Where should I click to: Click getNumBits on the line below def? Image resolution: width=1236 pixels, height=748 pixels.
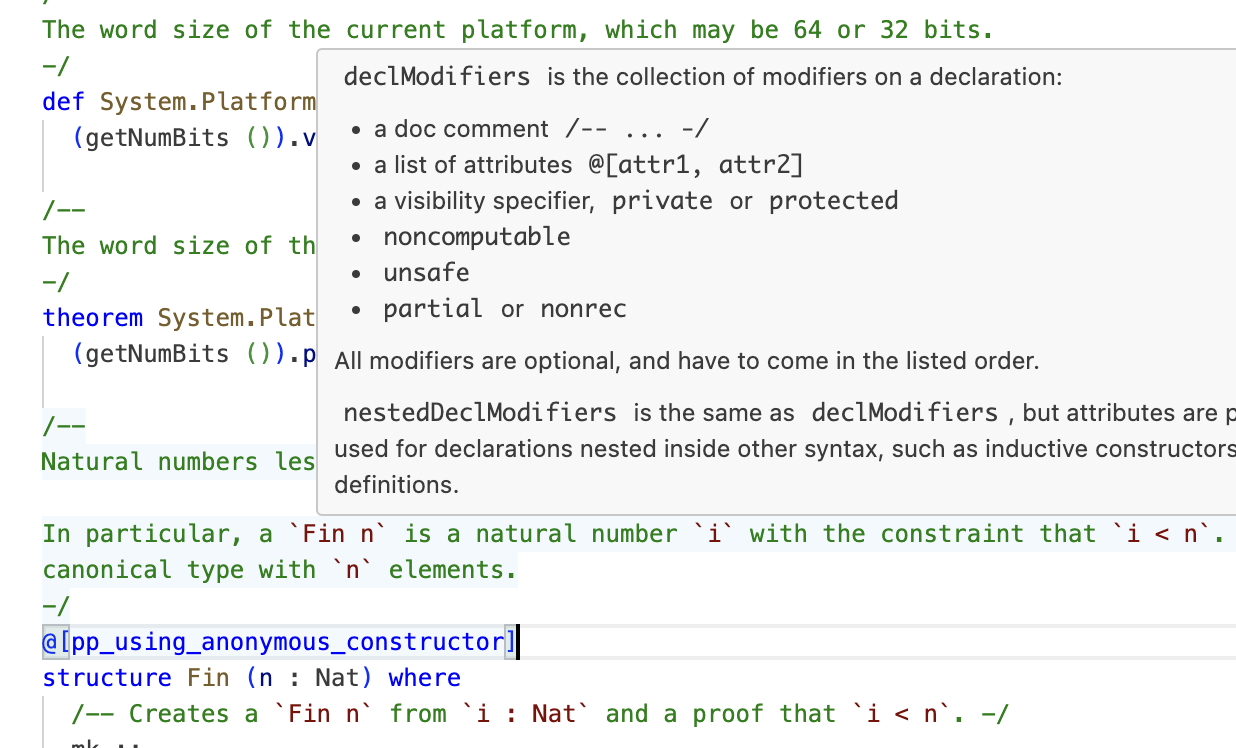click(157, 138)
